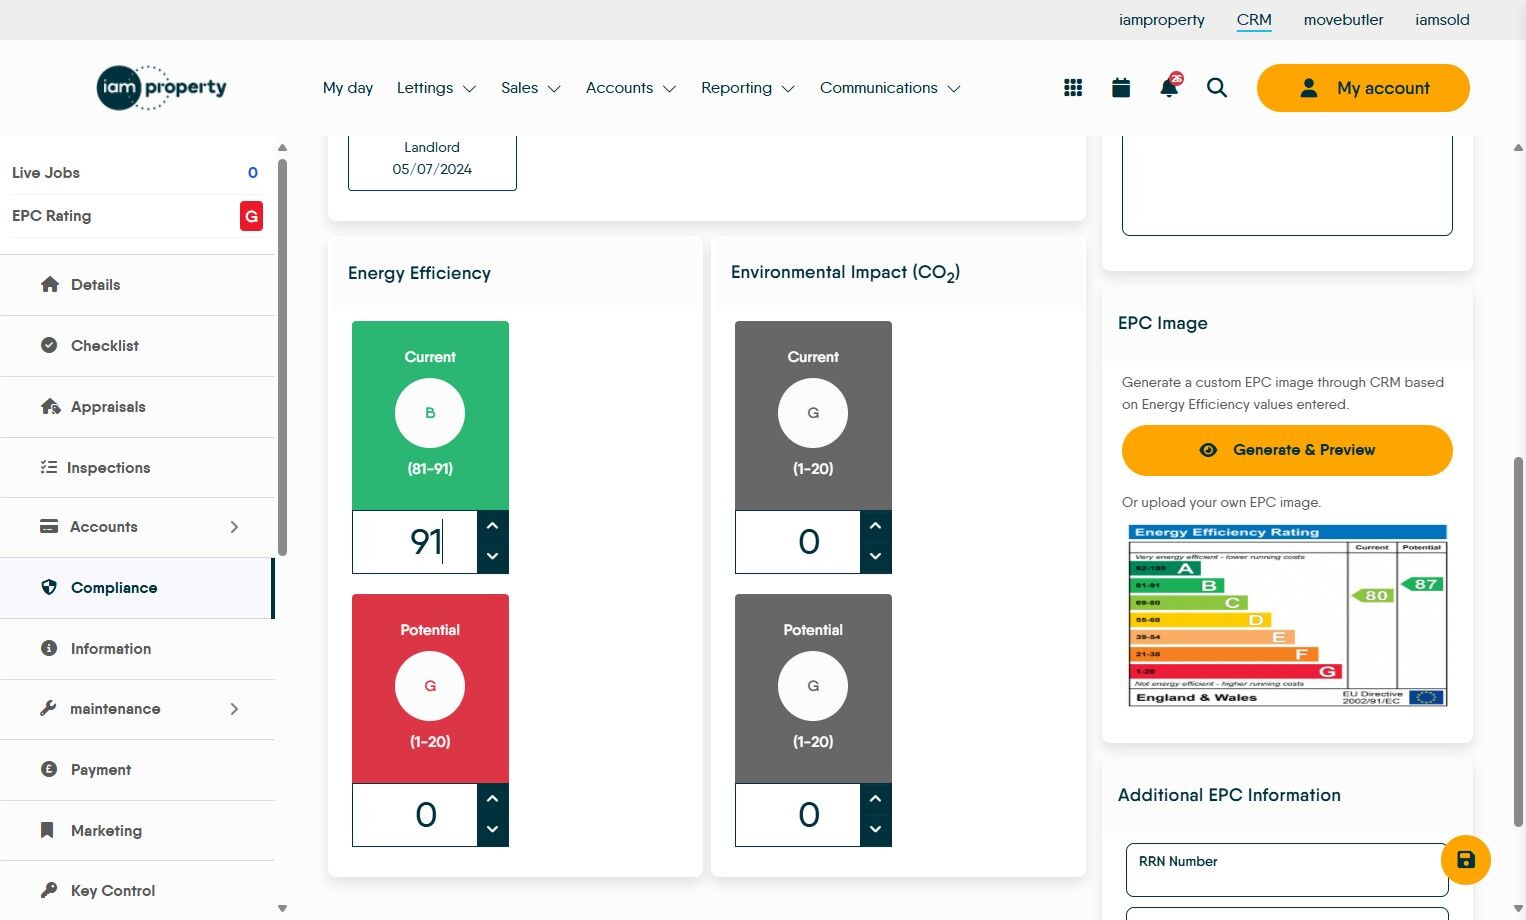Increase Environmental Impact current value
Screen dimensions: 1526x920
click(875, 526)
